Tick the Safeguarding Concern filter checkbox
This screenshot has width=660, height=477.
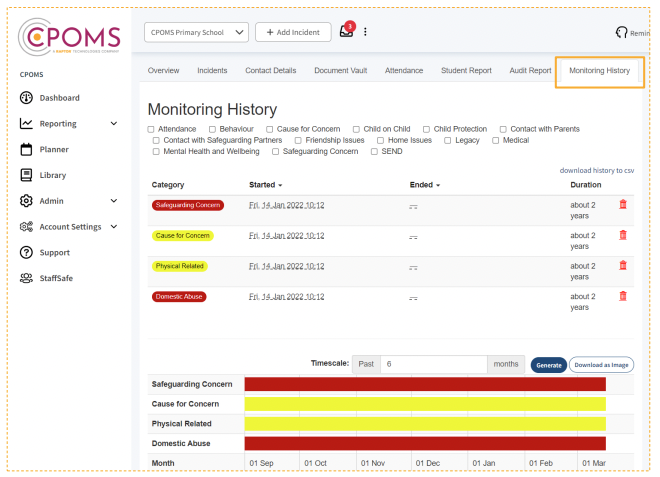[275, 152]
